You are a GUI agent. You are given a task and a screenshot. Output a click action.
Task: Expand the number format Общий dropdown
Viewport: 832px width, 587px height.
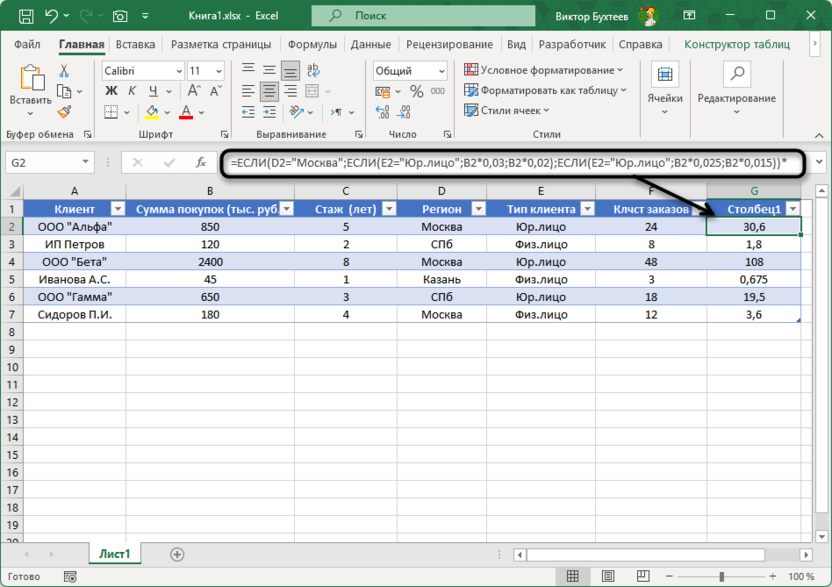[440, 71]
